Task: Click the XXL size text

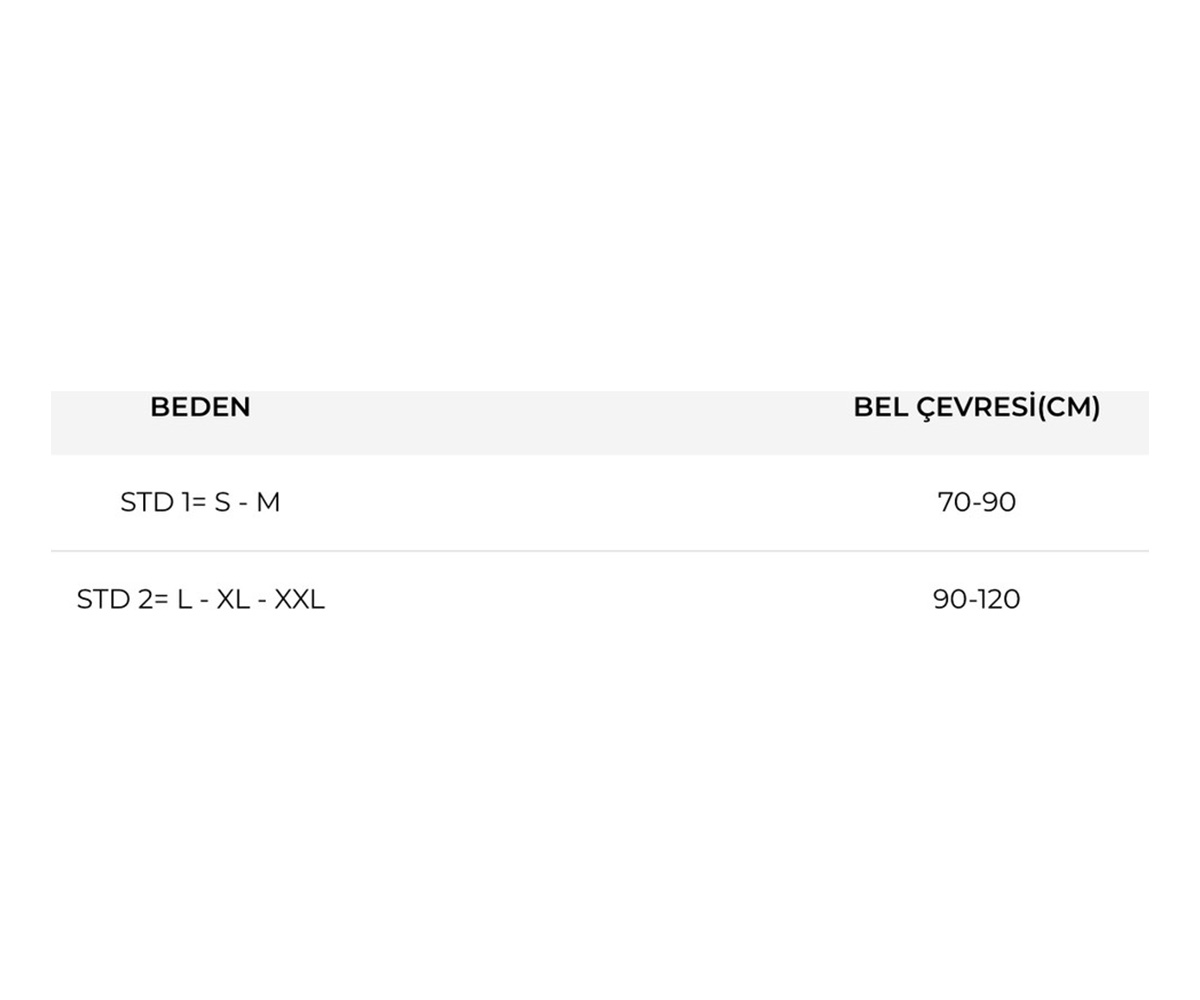Action: [299, 599]
